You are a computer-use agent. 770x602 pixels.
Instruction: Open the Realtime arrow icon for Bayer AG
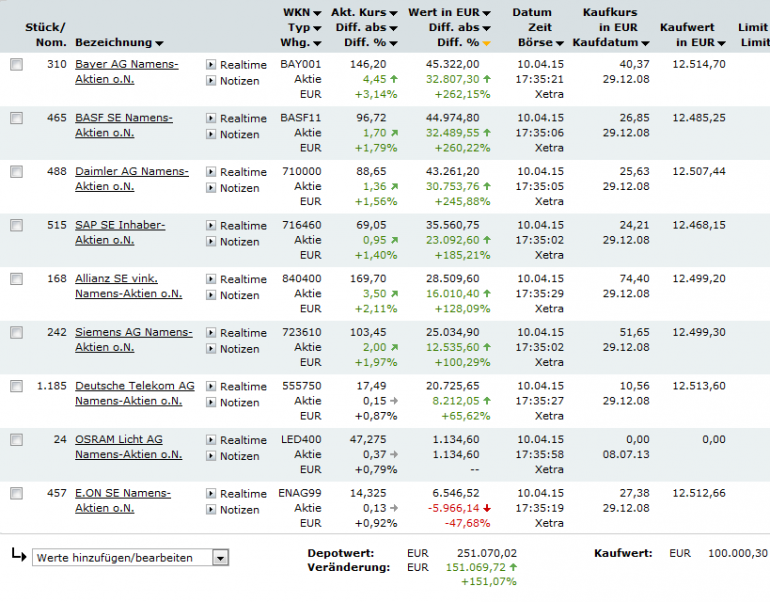pyautogui.click(x=211, y=64)
